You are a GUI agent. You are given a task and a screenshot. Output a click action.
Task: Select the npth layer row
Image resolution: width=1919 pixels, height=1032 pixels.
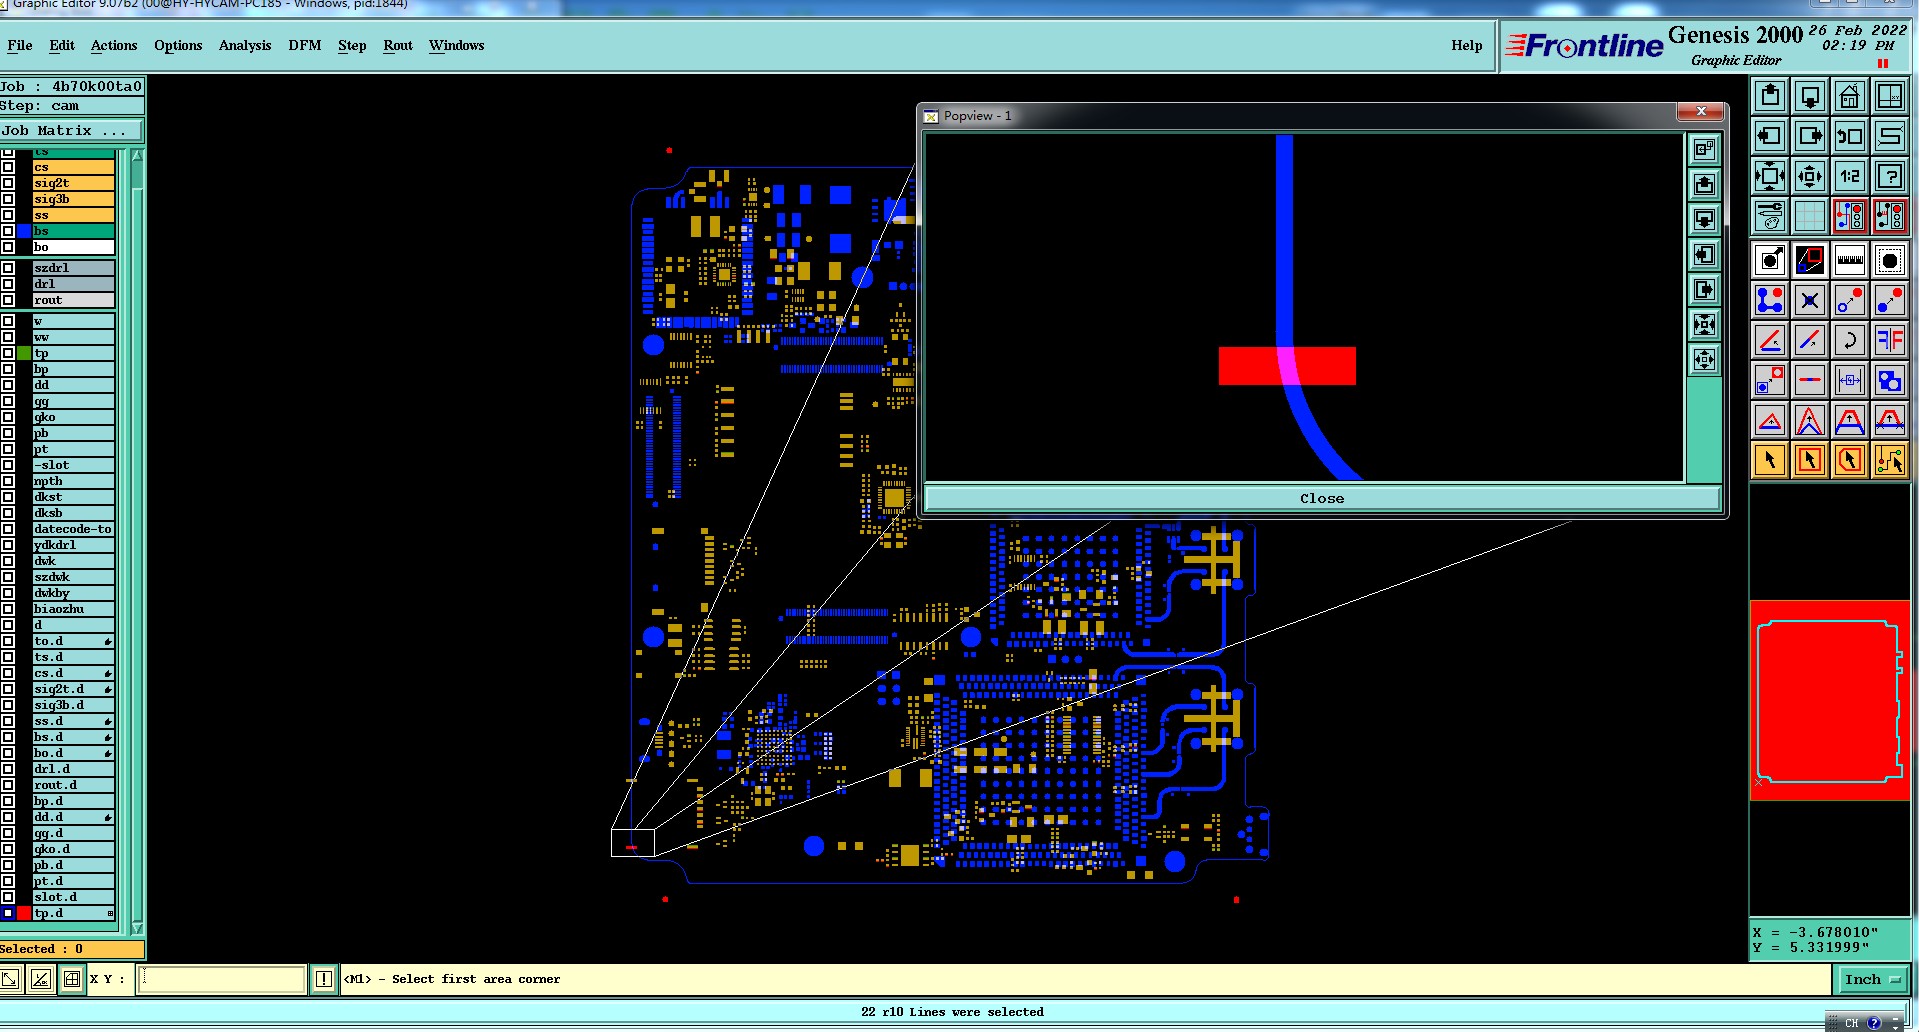point(73,481)
